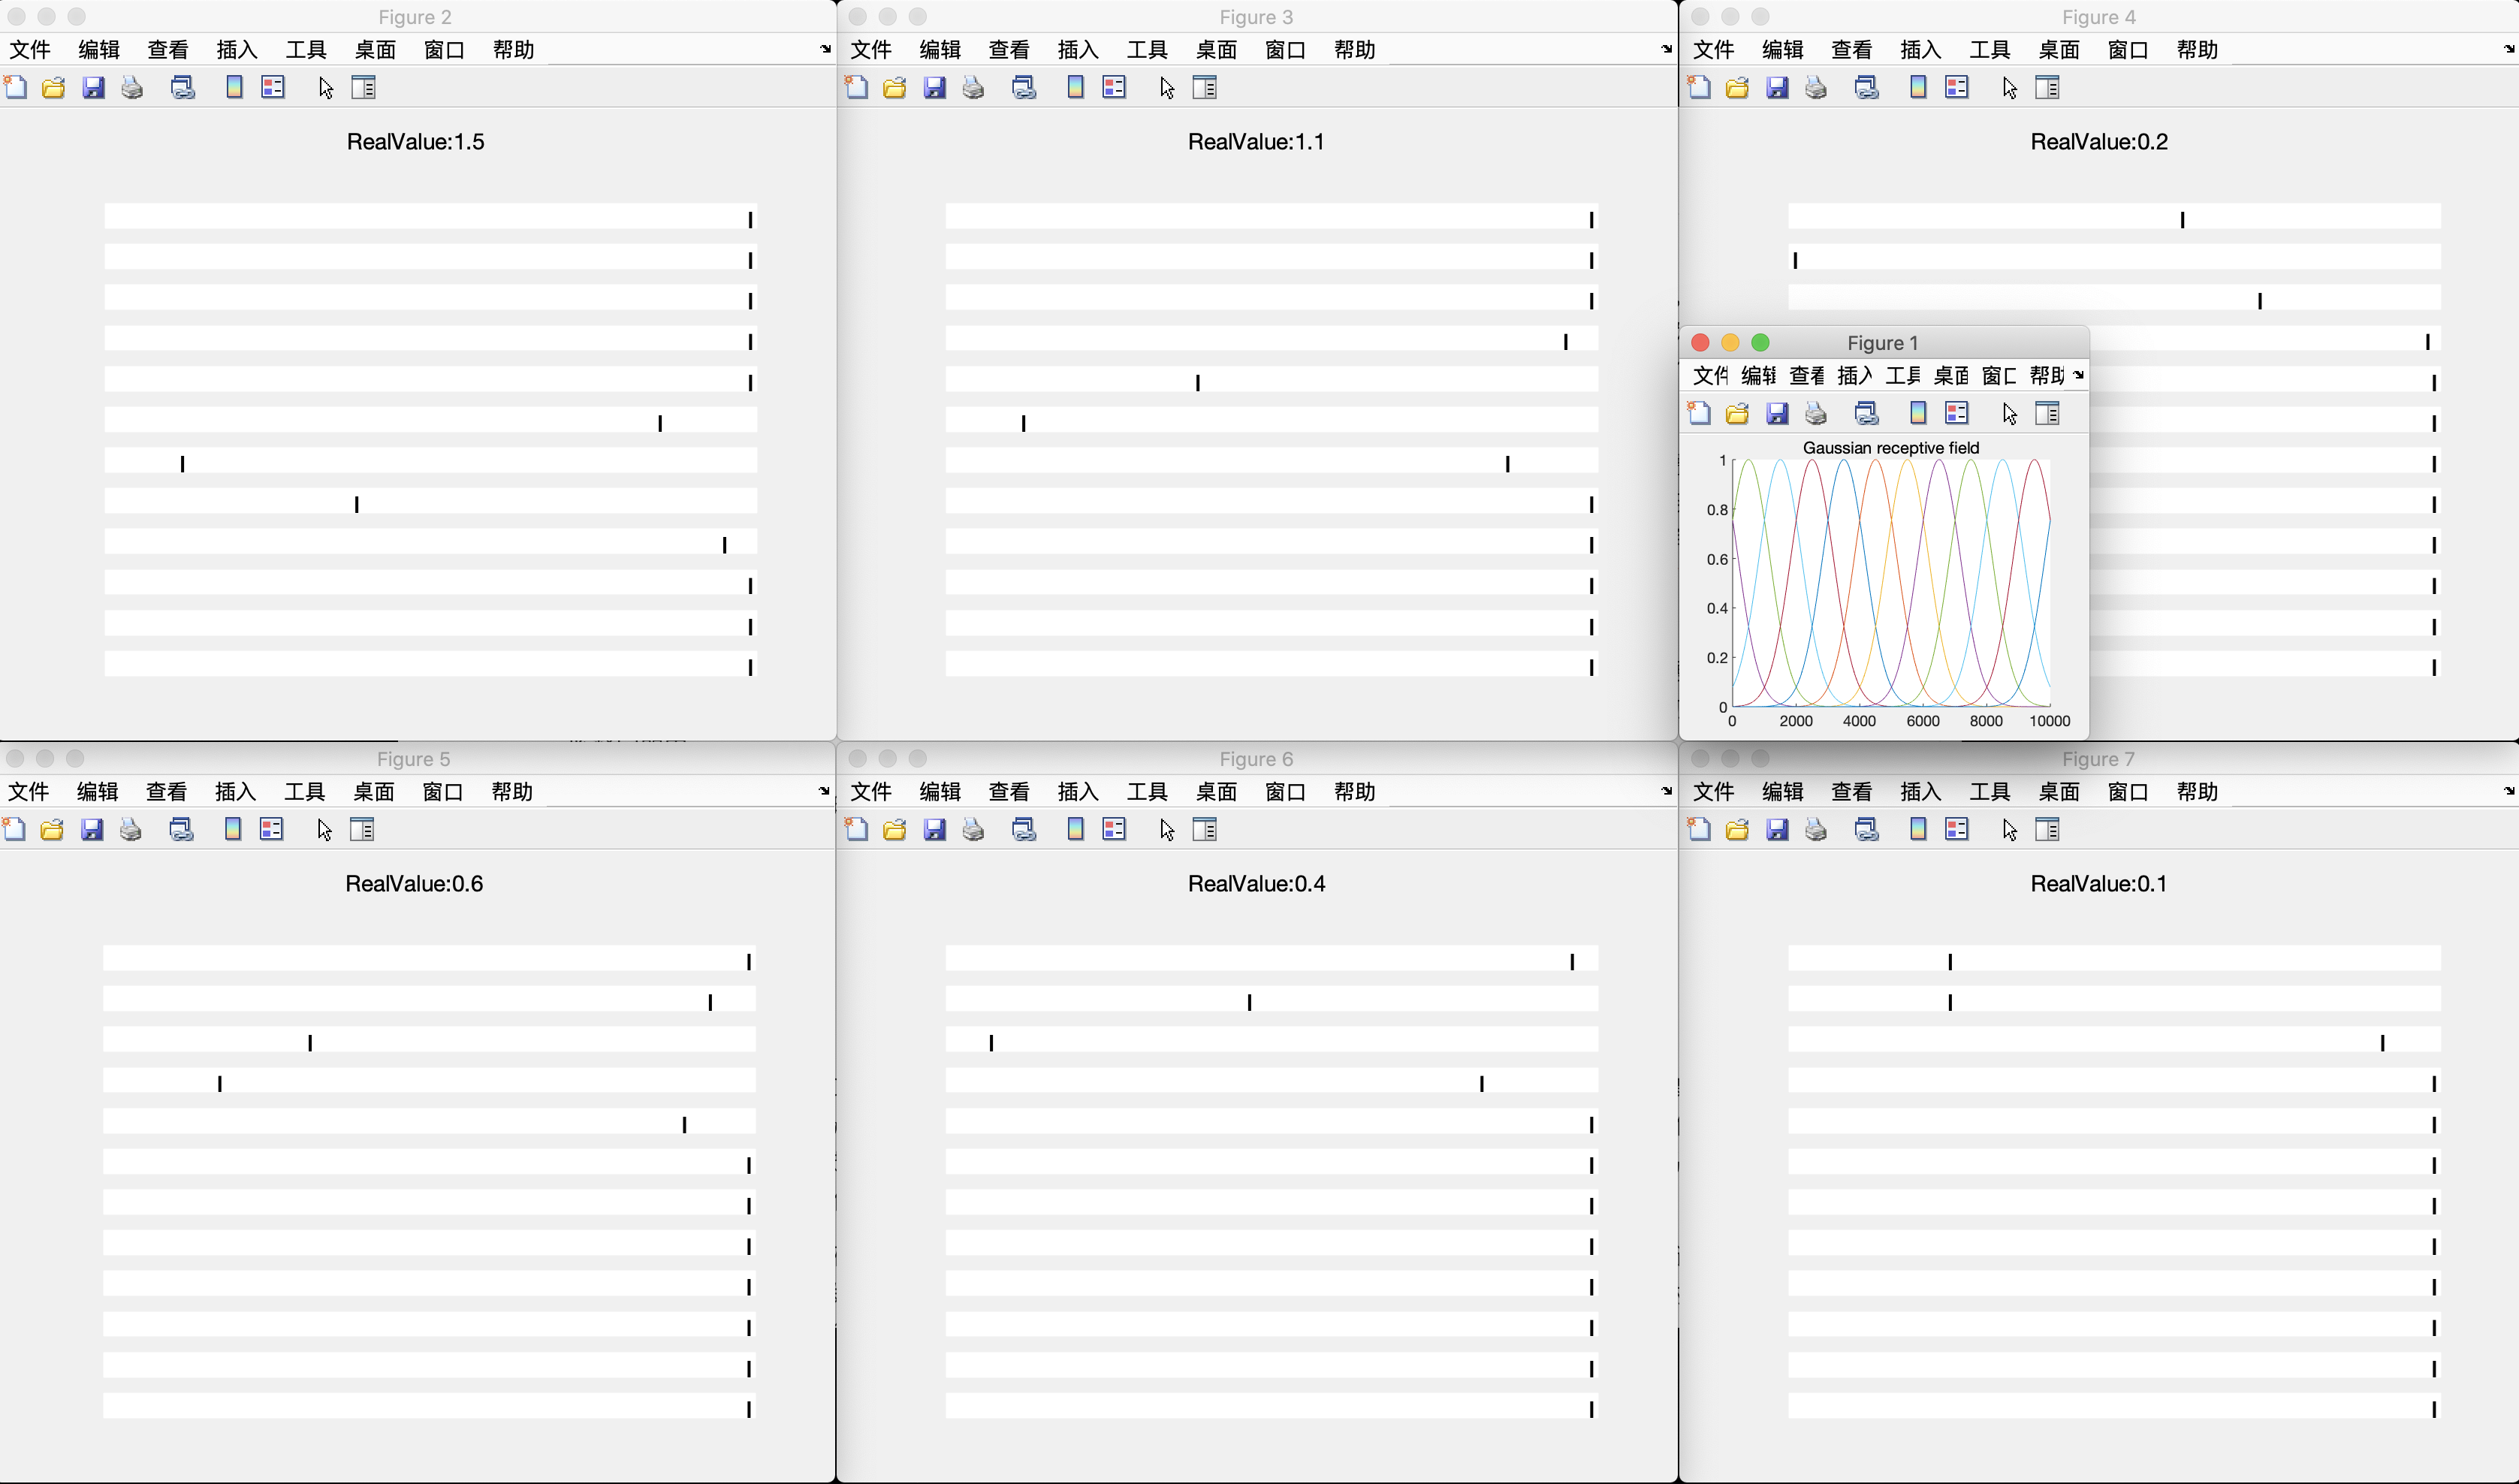2519x1484 pixels.
Task: Click the RealValue:0.1 title in Figure 7
Action: pyautogui.click(x=2098, y=884)
